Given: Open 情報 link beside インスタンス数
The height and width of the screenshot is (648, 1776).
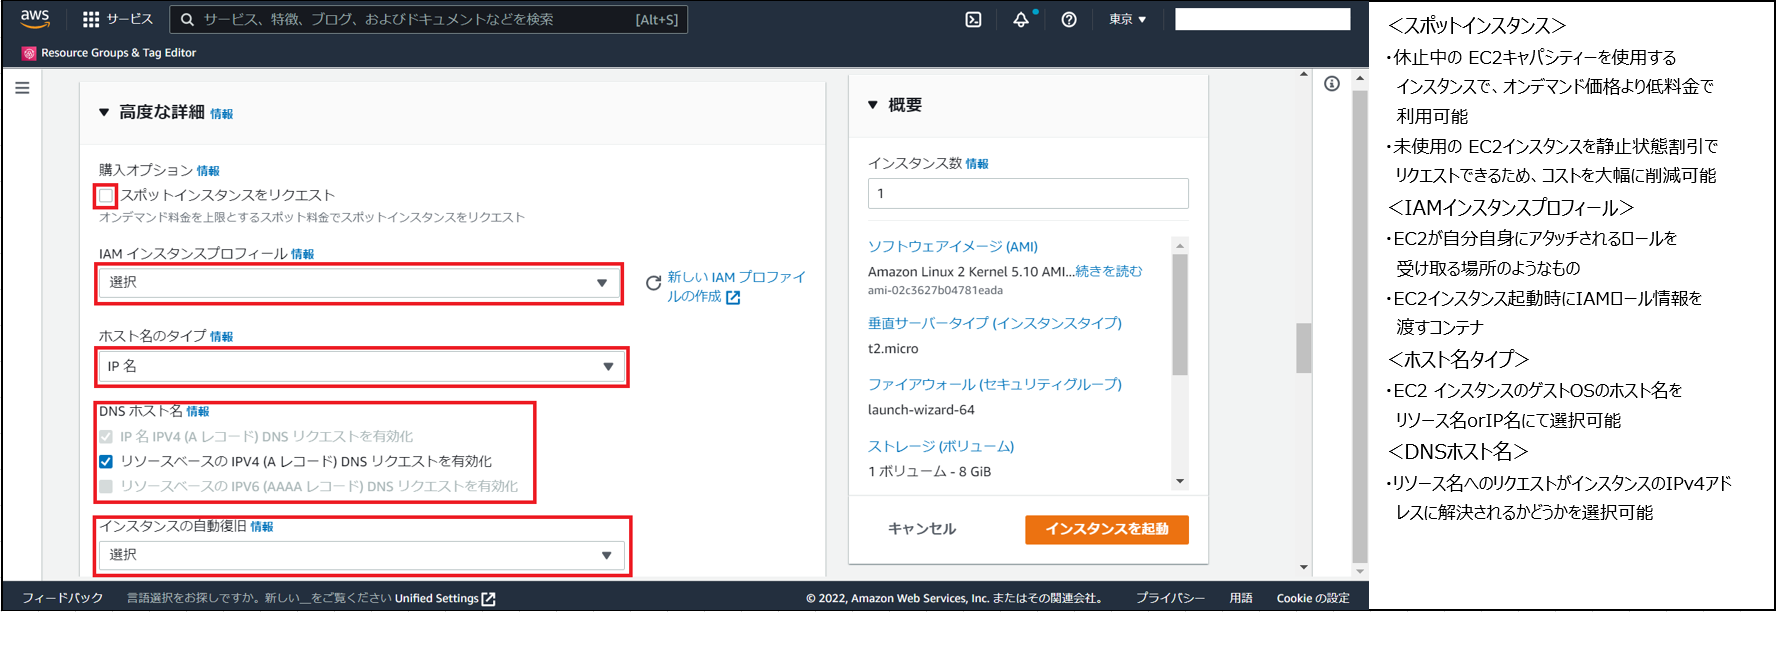Looking at the screenshot, I should pyautogui.click(x=977, y=164).
